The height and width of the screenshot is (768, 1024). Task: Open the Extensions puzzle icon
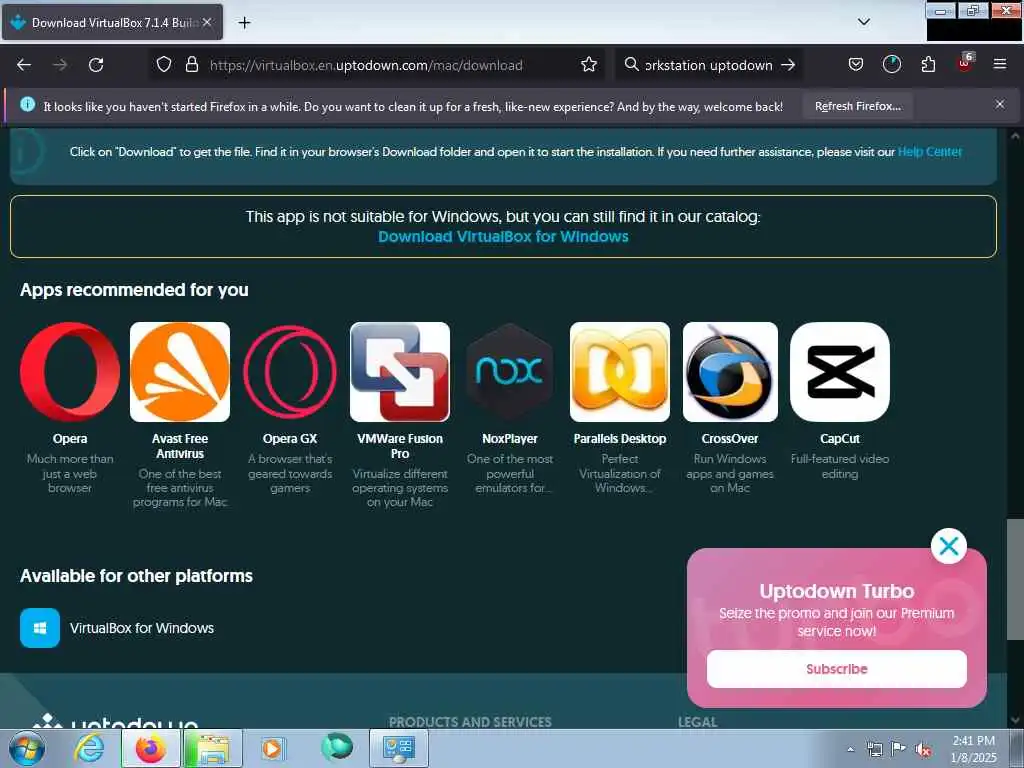pos(928,64)
